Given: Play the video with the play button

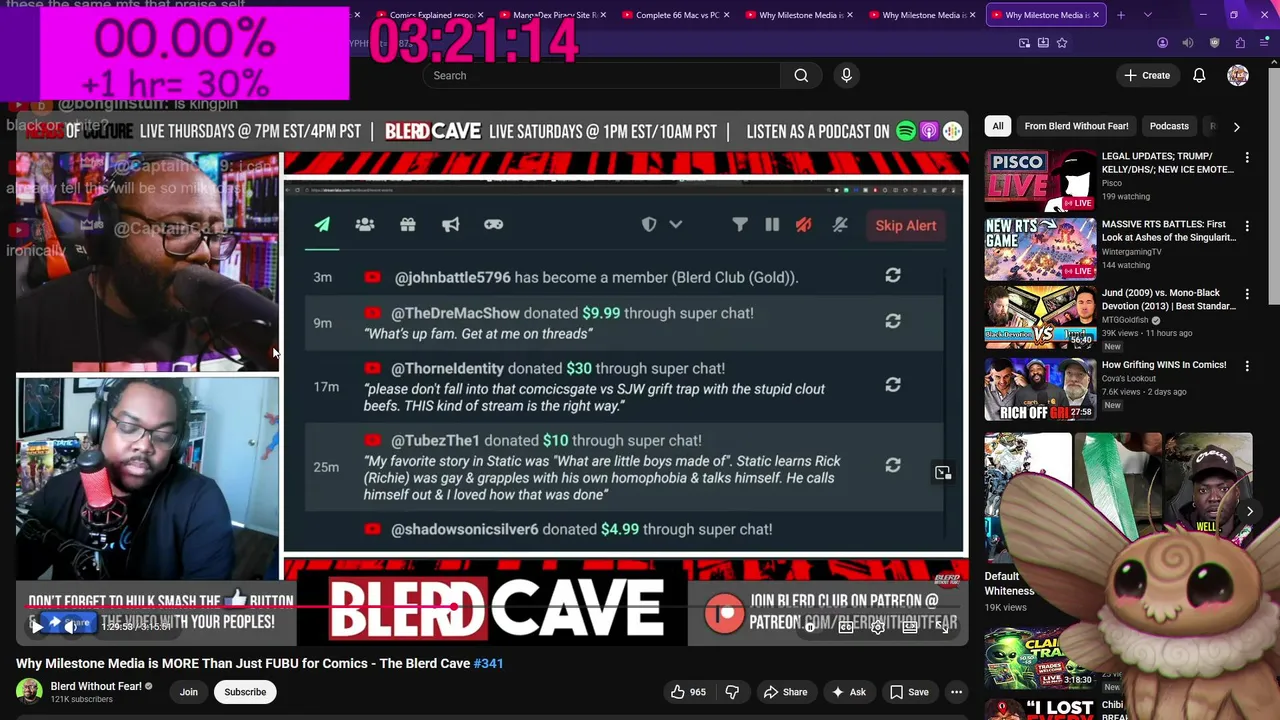Looking at the screenshot, I should [37, 626].
